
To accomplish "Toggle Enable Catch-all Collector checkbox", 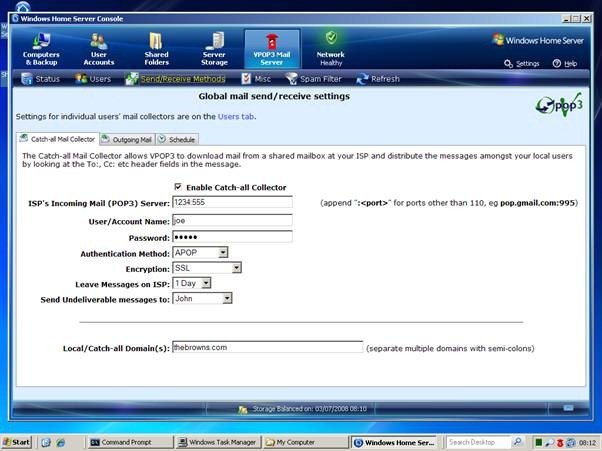I will (178, 187).
